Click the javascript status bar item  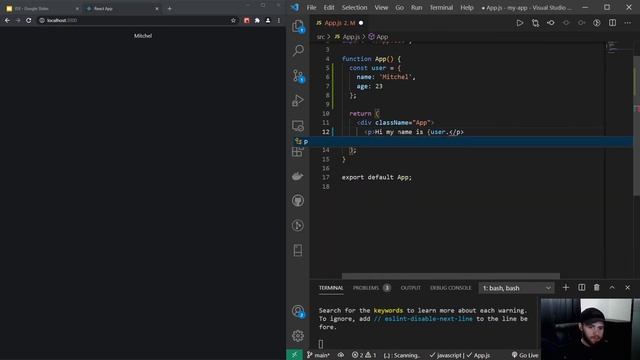click(x=446, y=355)
